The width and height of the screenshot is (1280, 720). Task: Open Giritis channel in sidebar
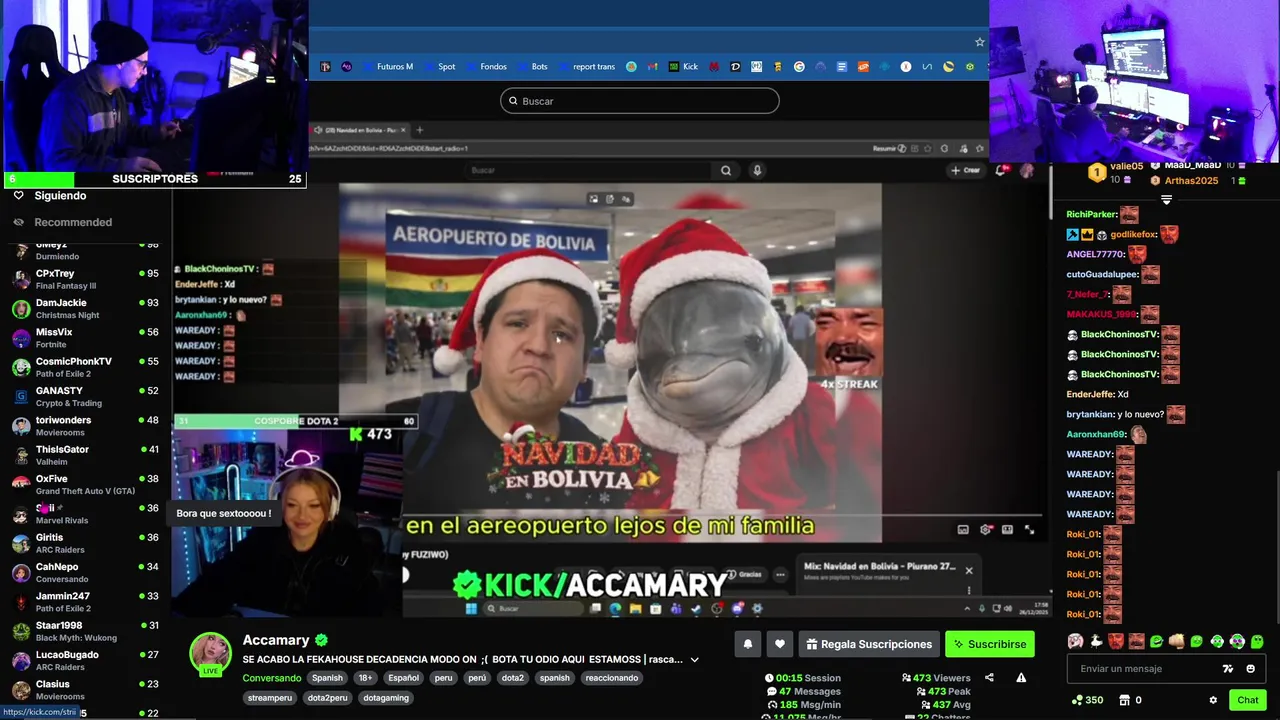coord(85,543)
